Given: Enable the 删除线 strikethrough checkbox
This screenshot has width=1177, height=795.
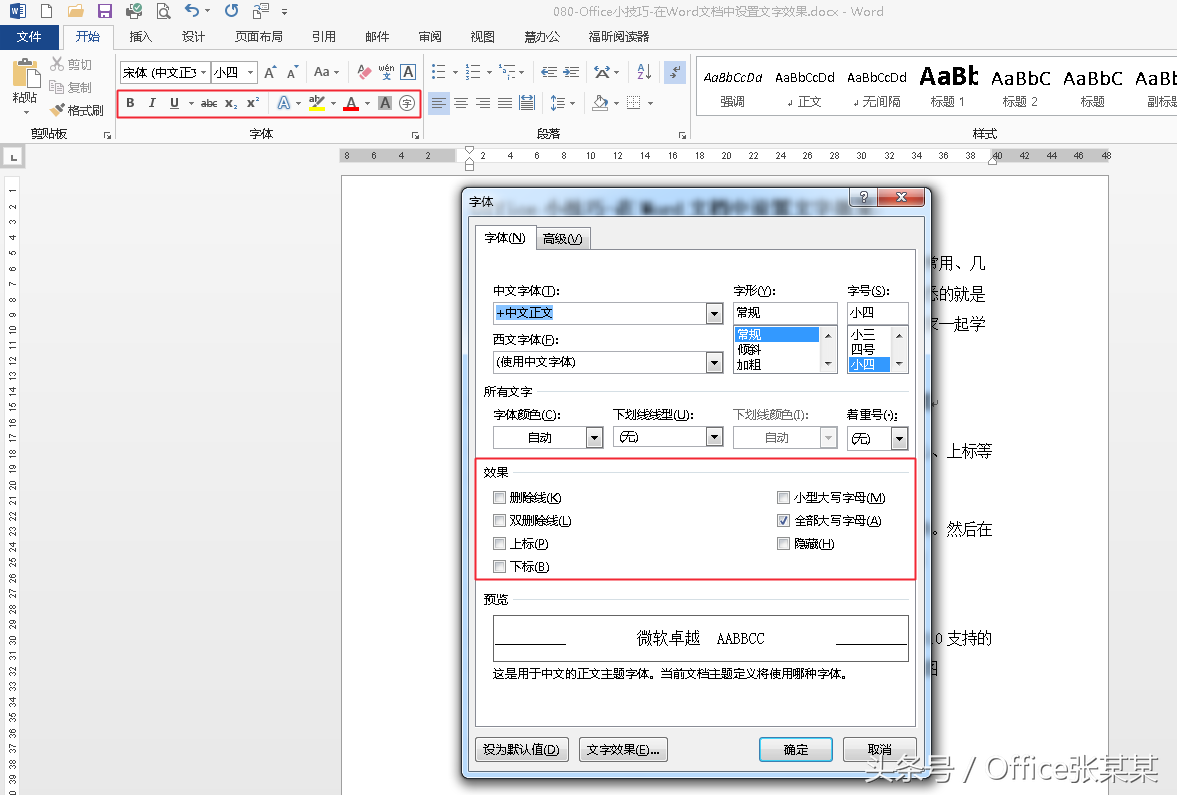Looking at the screenshot, I should tap(500, 498).
